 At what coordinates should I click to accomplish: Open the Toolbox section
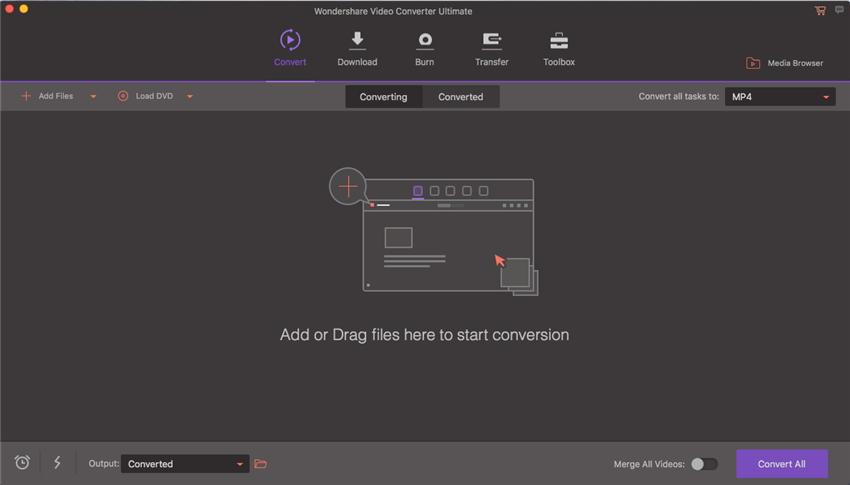pyautogui.click(x=559, y=48)
